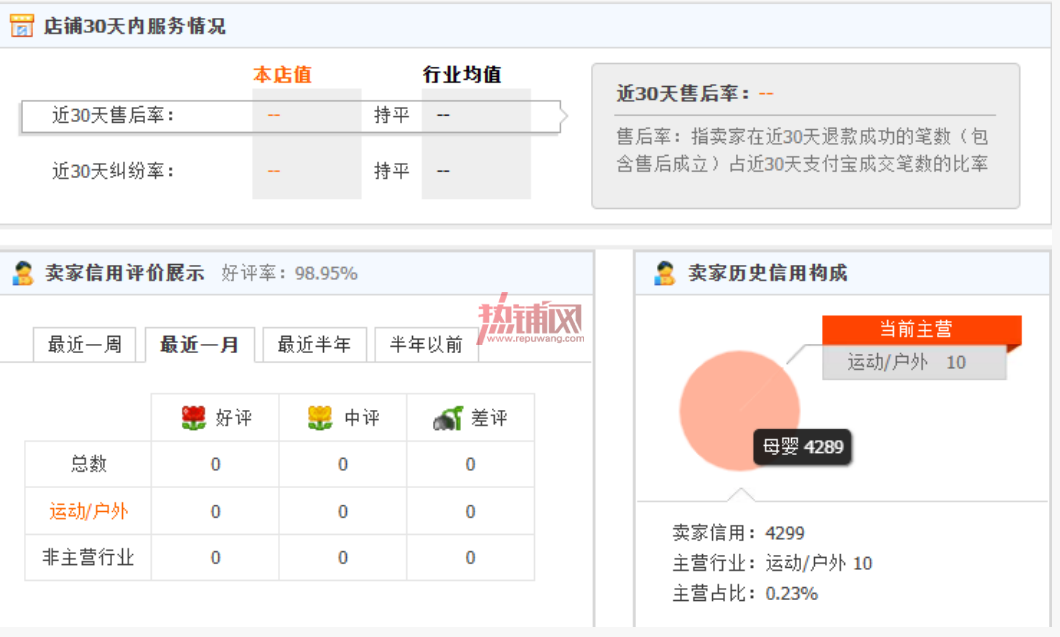Click the yellow flower 中评 icon
The height and width of the screenshot is (637, 1060).
(320, 418)
